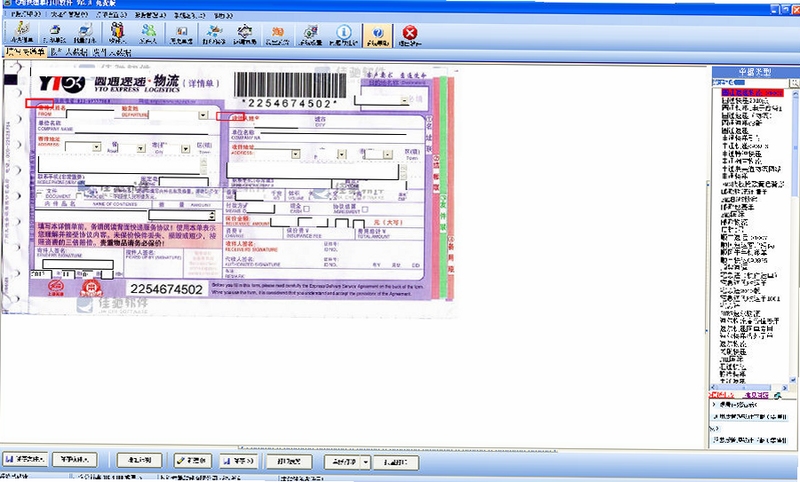800x482 pixels.
Task: Click the recipient detailed address text area
Action: [x=312, y=171]
